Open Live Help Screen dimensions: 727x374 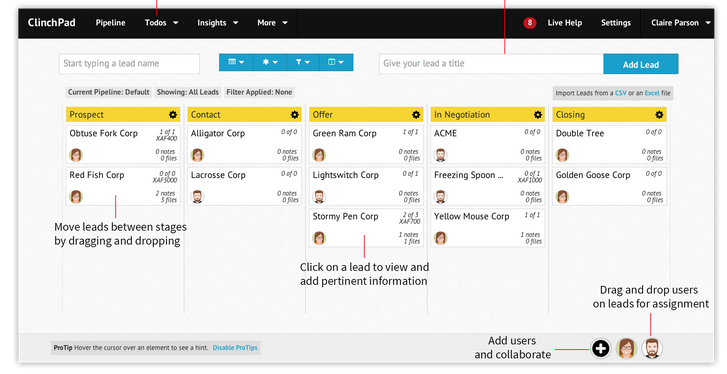coord(564,23)
